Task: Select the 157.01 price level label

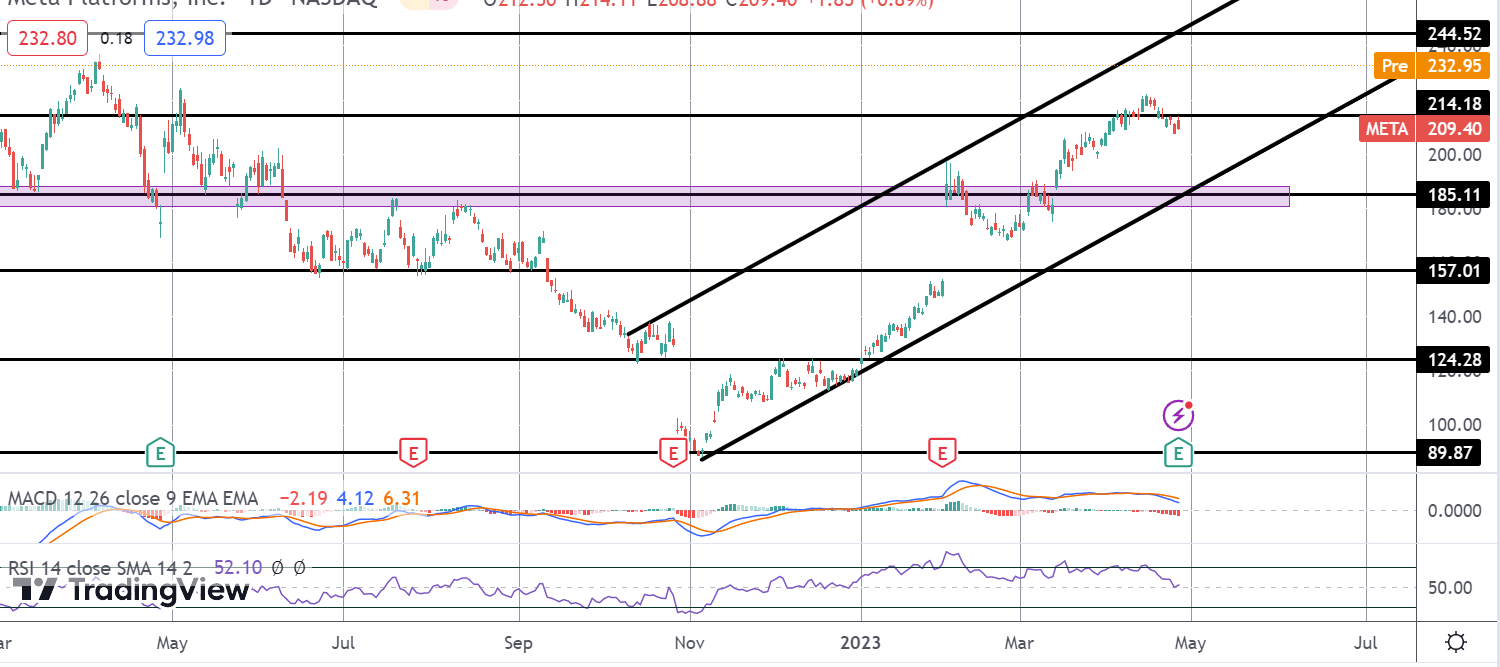Action: click(1454, 271)
